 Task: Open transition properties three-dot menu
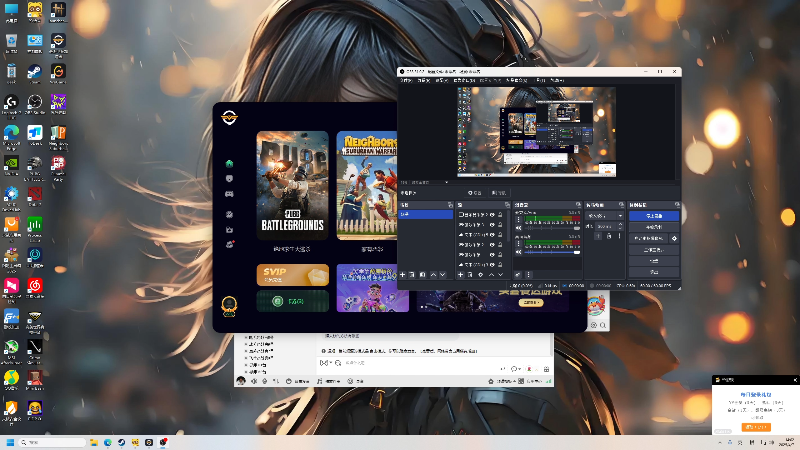[x=619, y=236]
